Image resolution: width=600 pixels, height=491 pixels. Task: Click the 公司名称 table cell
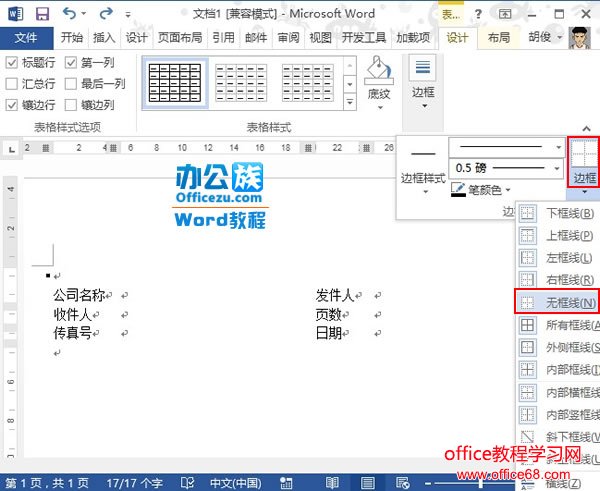(x=79, y=295)
